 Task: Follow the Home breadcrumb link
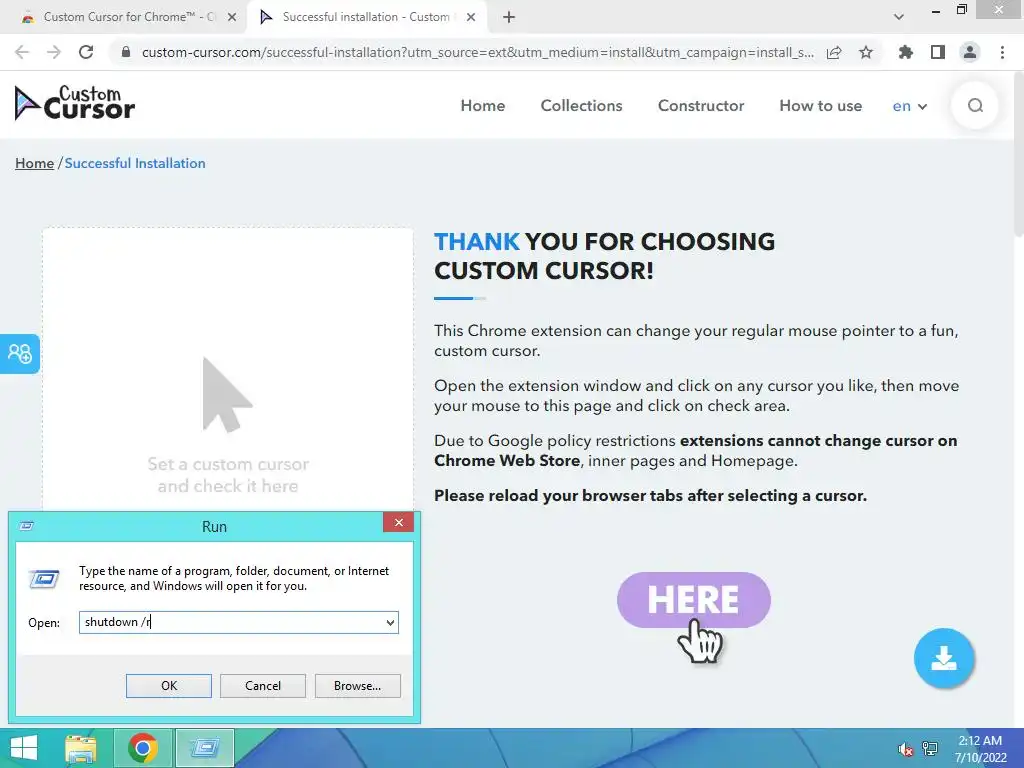tap(35, 163)
